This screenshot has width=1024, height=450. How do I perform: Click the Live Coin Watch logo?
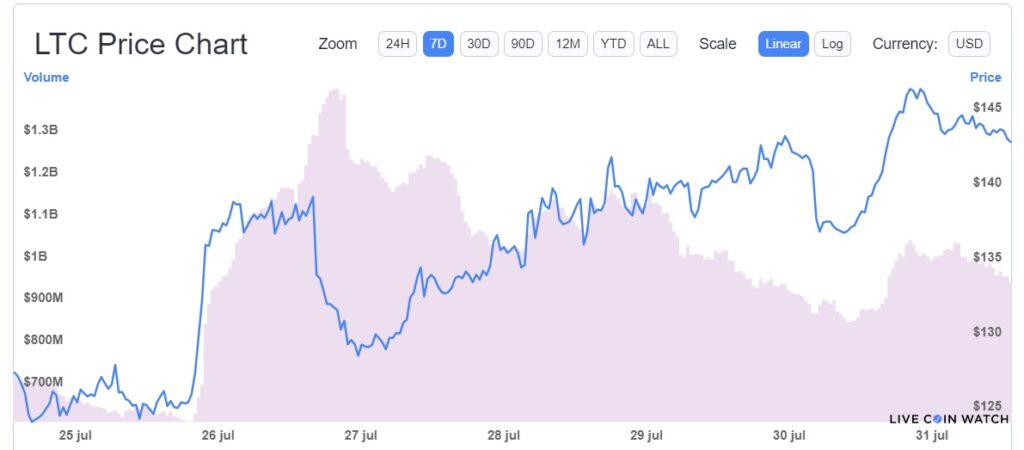pyautogui.click(x=949, y=419)
